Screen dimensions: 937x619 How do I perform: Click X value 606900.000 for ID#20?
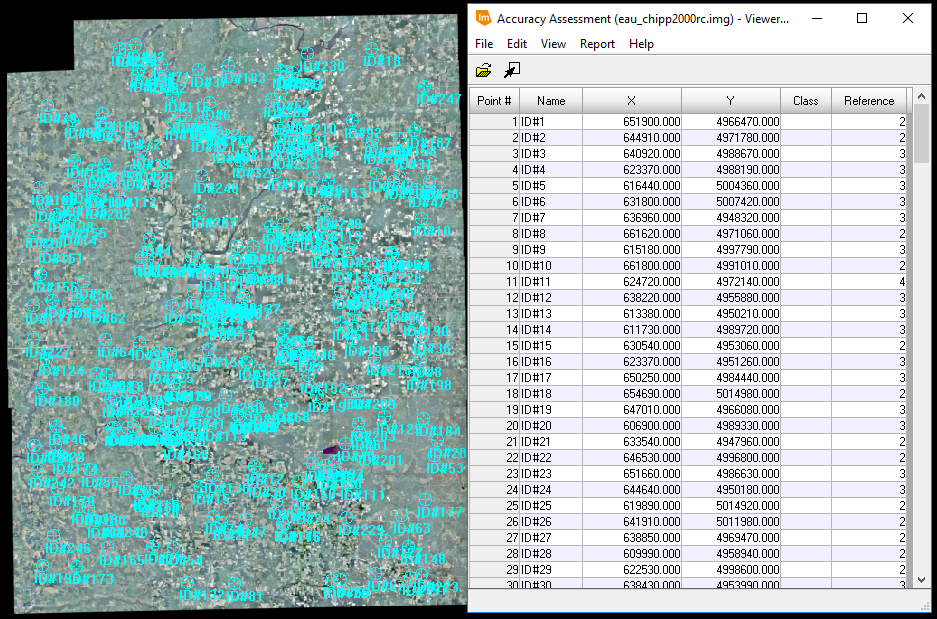[632, 426]
